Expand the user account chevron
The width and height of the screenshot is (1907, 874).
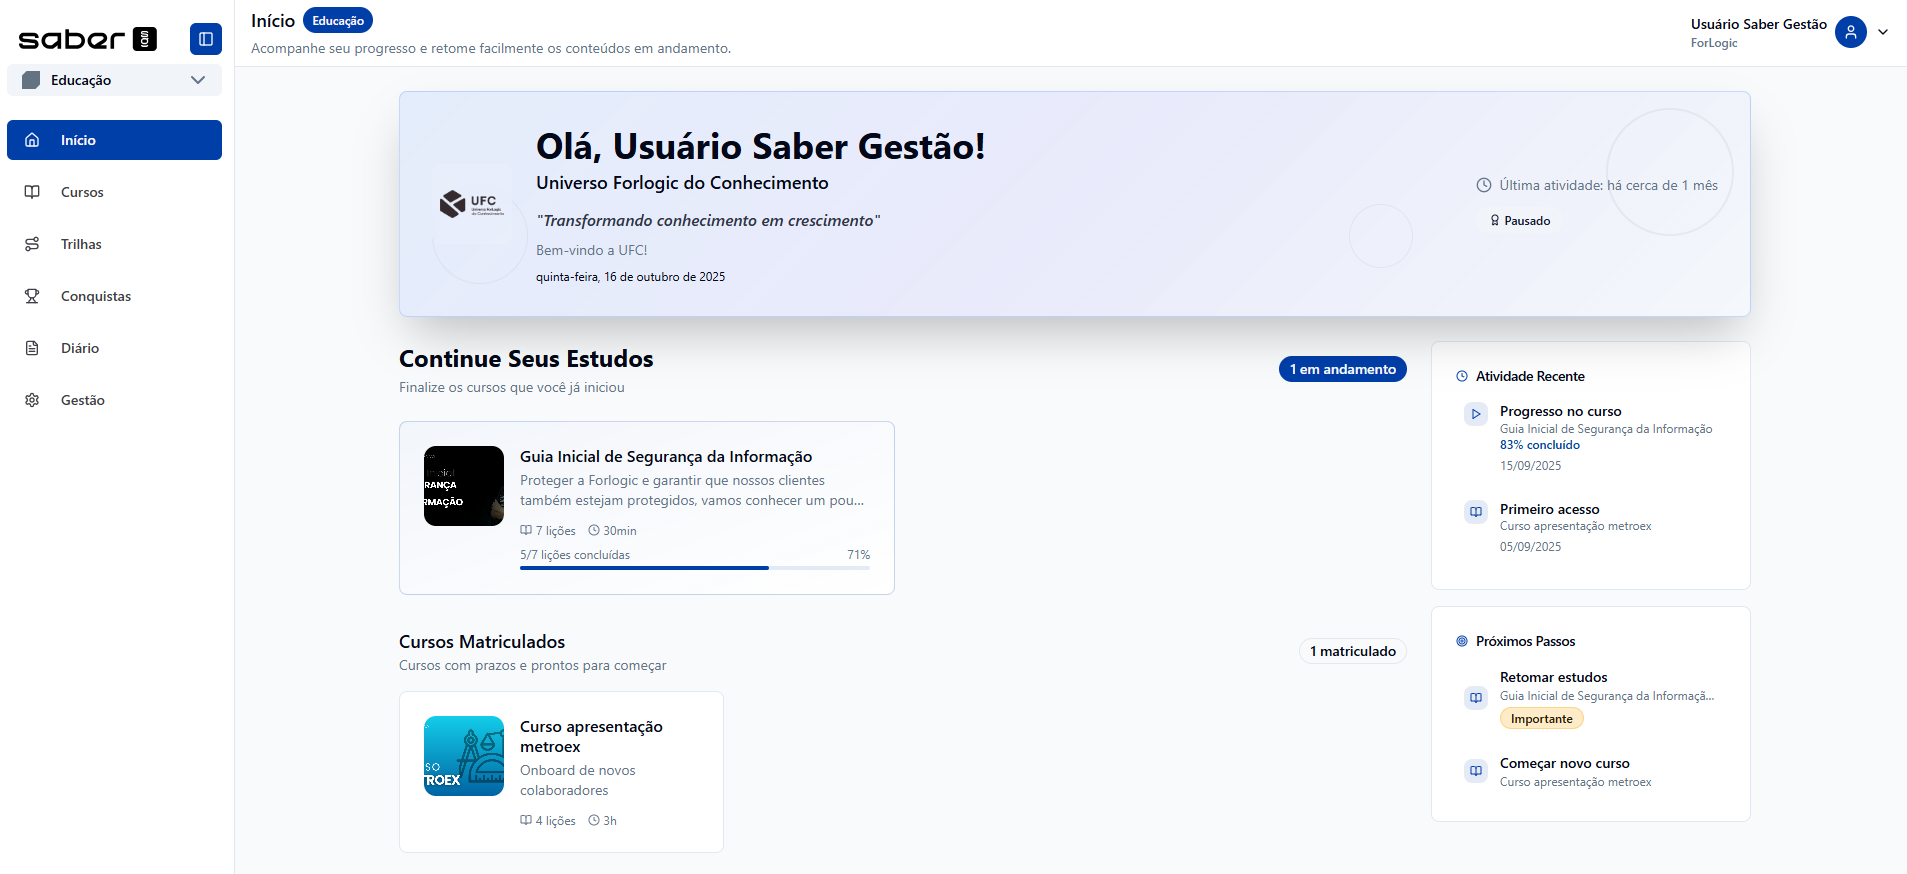(x=1883, y=32)
